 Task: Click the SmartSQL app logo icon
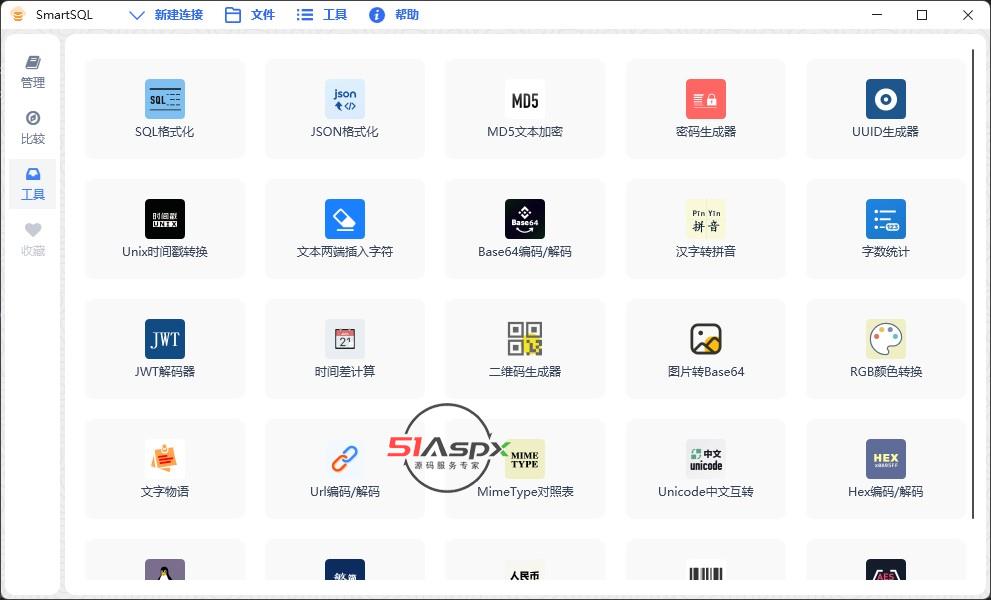[18, 15]
